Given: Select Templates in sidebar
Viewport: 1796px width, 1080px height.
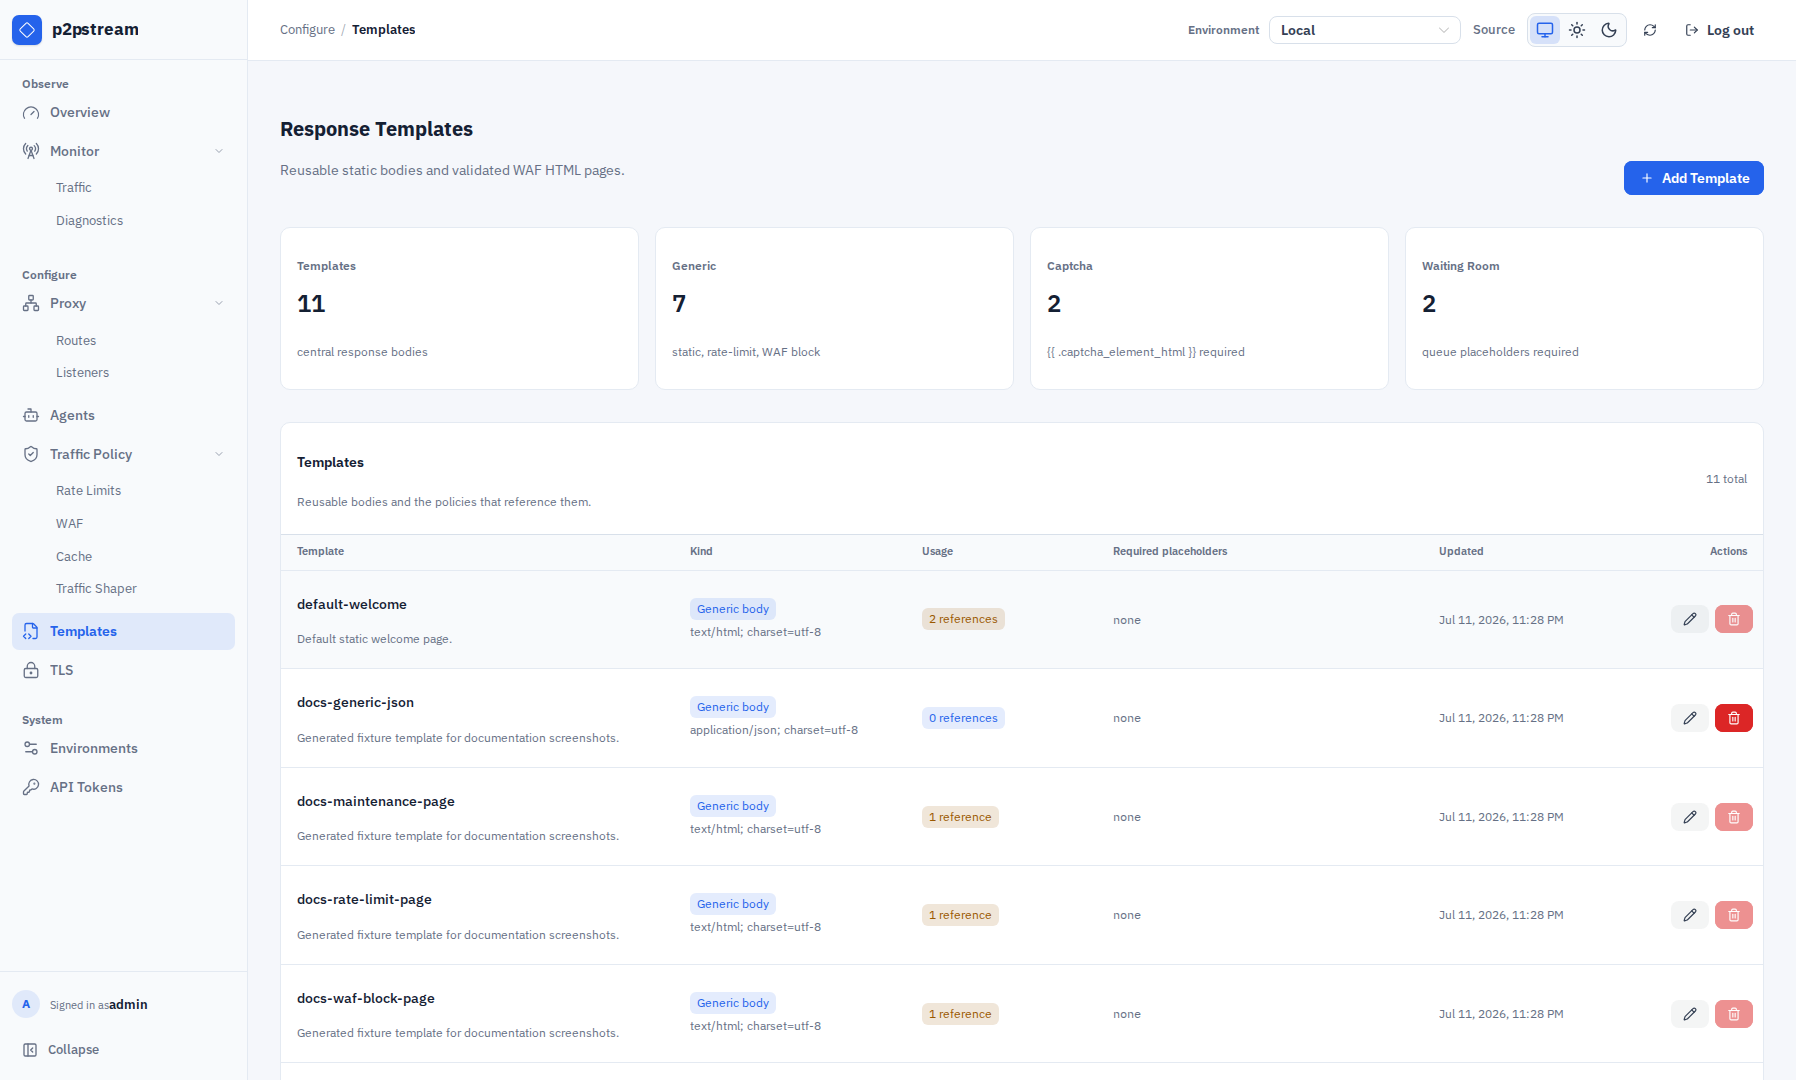Looking at the screenshot, I should click(123, 631).
